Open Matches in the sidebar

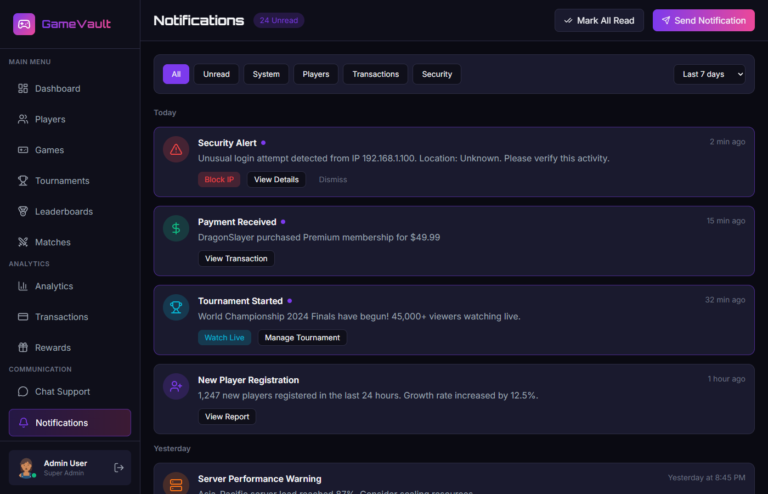tap(70, 242)
